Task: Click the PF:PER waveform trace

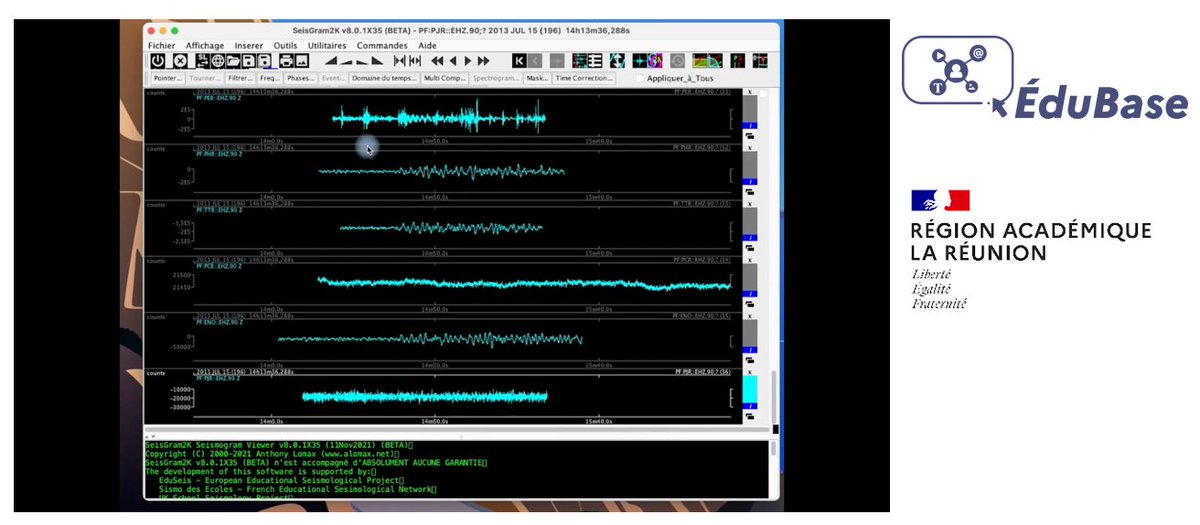Action: click(440, 119)
